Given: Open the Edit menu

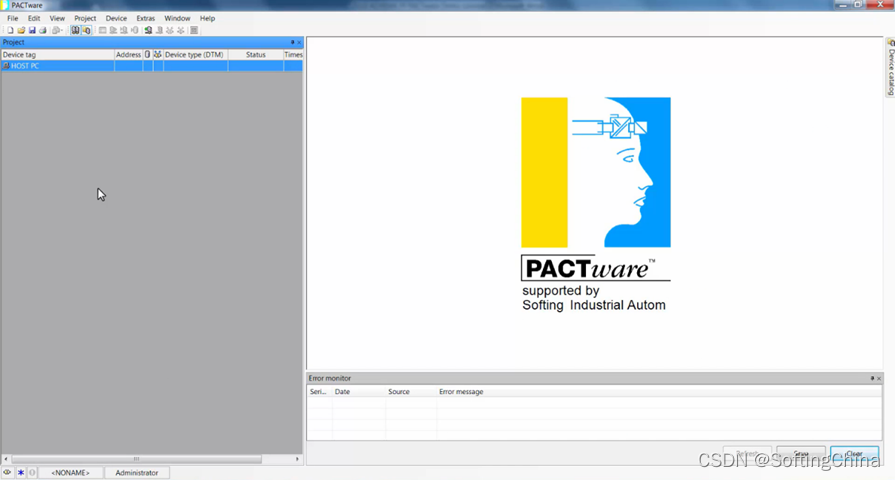Looking at the screenshot, I should (34, 18).
